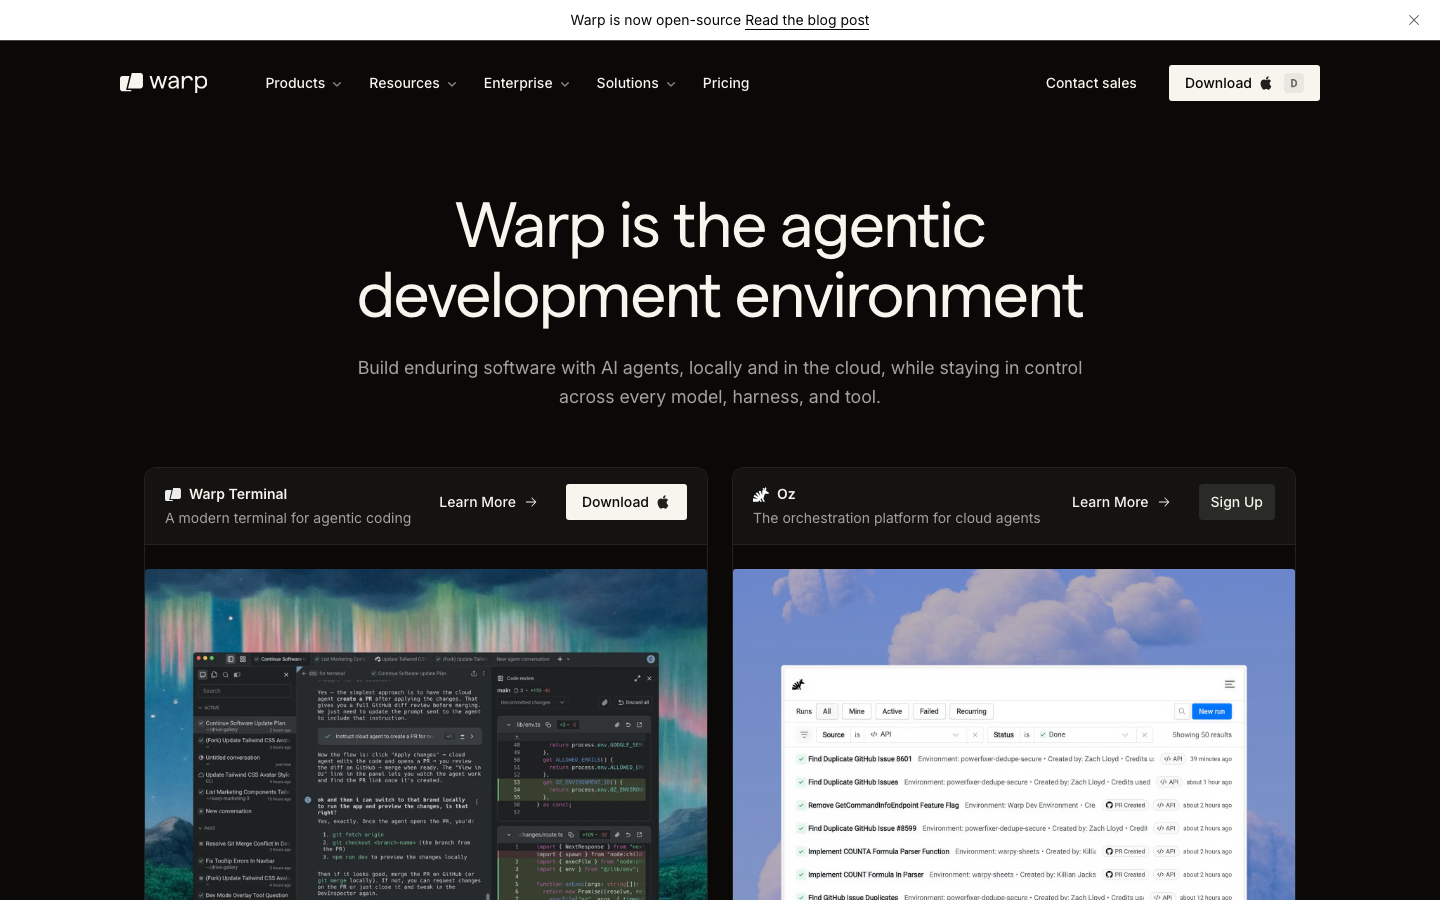Expand the Resources menu
Screen dimensions: 1440x900
(x=412, y=83)
